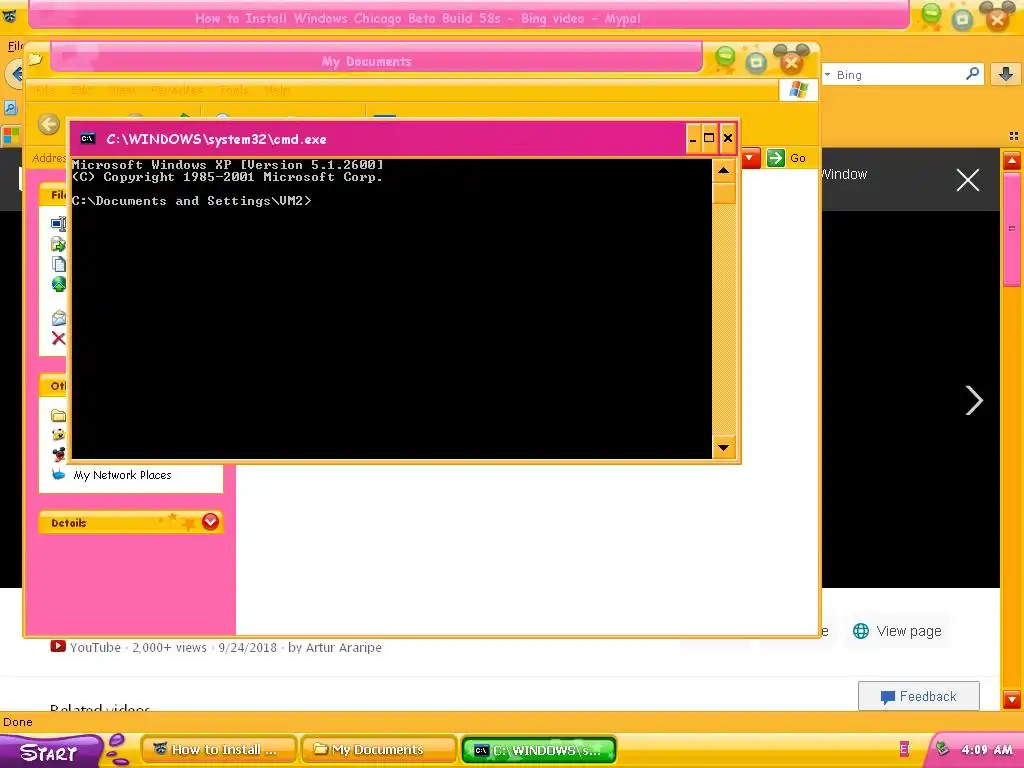Click the Feedback button
The width and height of the screenshot is (1024, 768).
point(918,696)
